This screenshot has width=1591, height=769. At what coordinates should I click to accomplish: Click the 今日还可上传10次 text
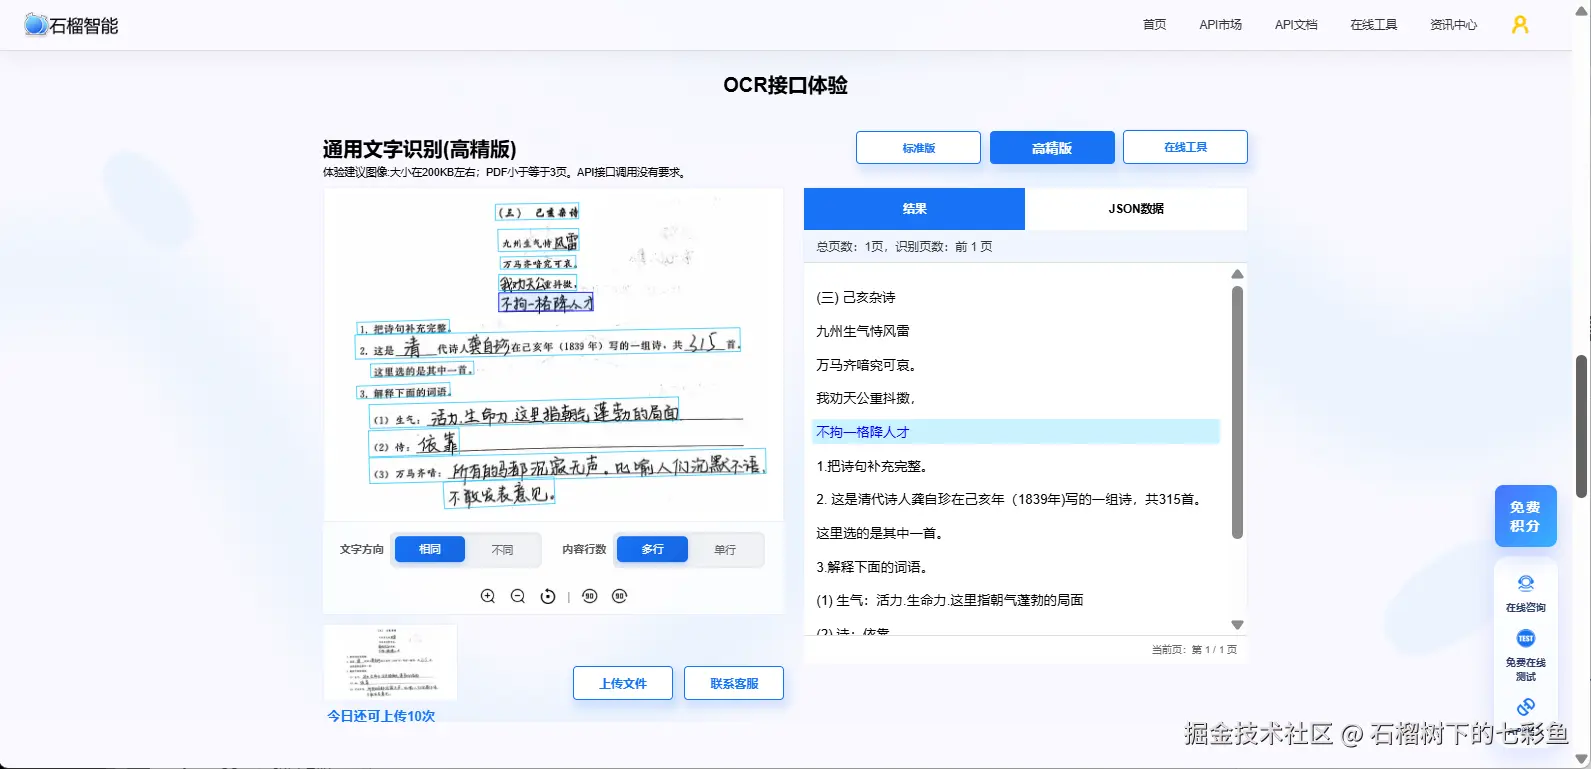pyautogui.click(x=381, y=716)
